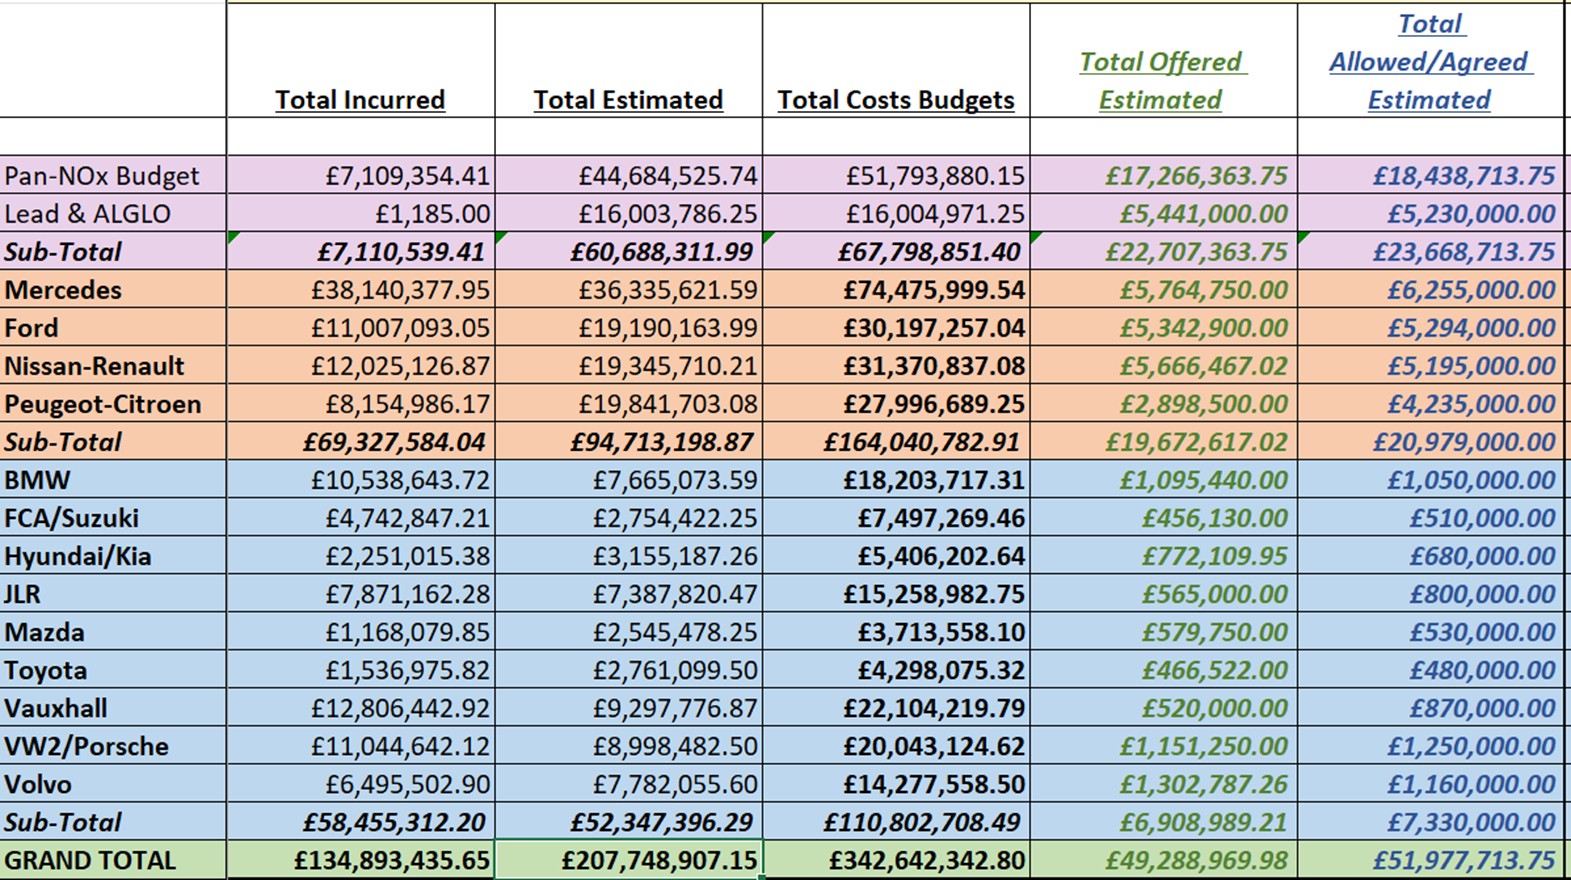Click Peugeot-Citroen allowed £4,235,000.00
The width and height of the screenshot is (1571, 880).
[x=1431, y=404]
